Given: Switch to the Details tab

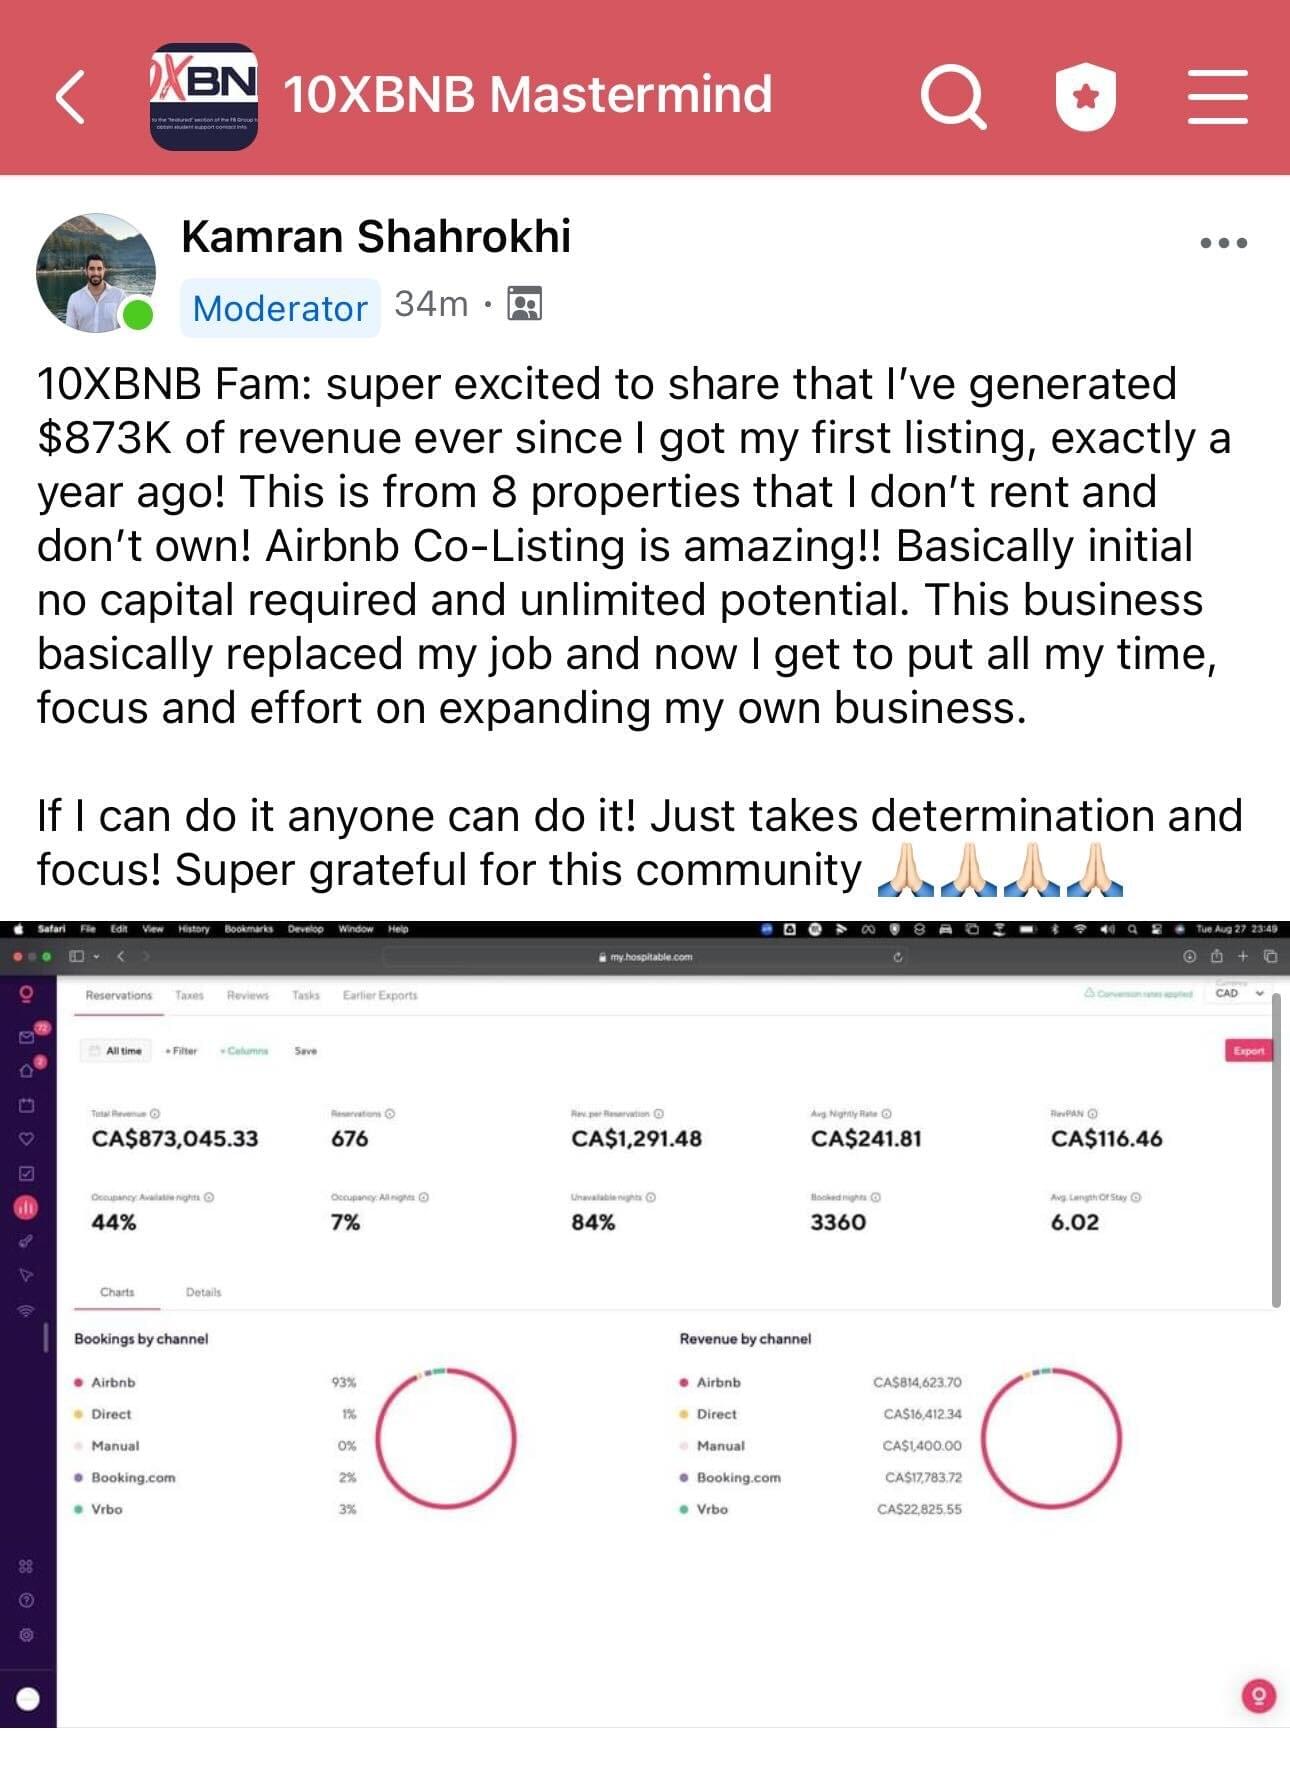Looking at the screenshot, I should coord(203,1292).
